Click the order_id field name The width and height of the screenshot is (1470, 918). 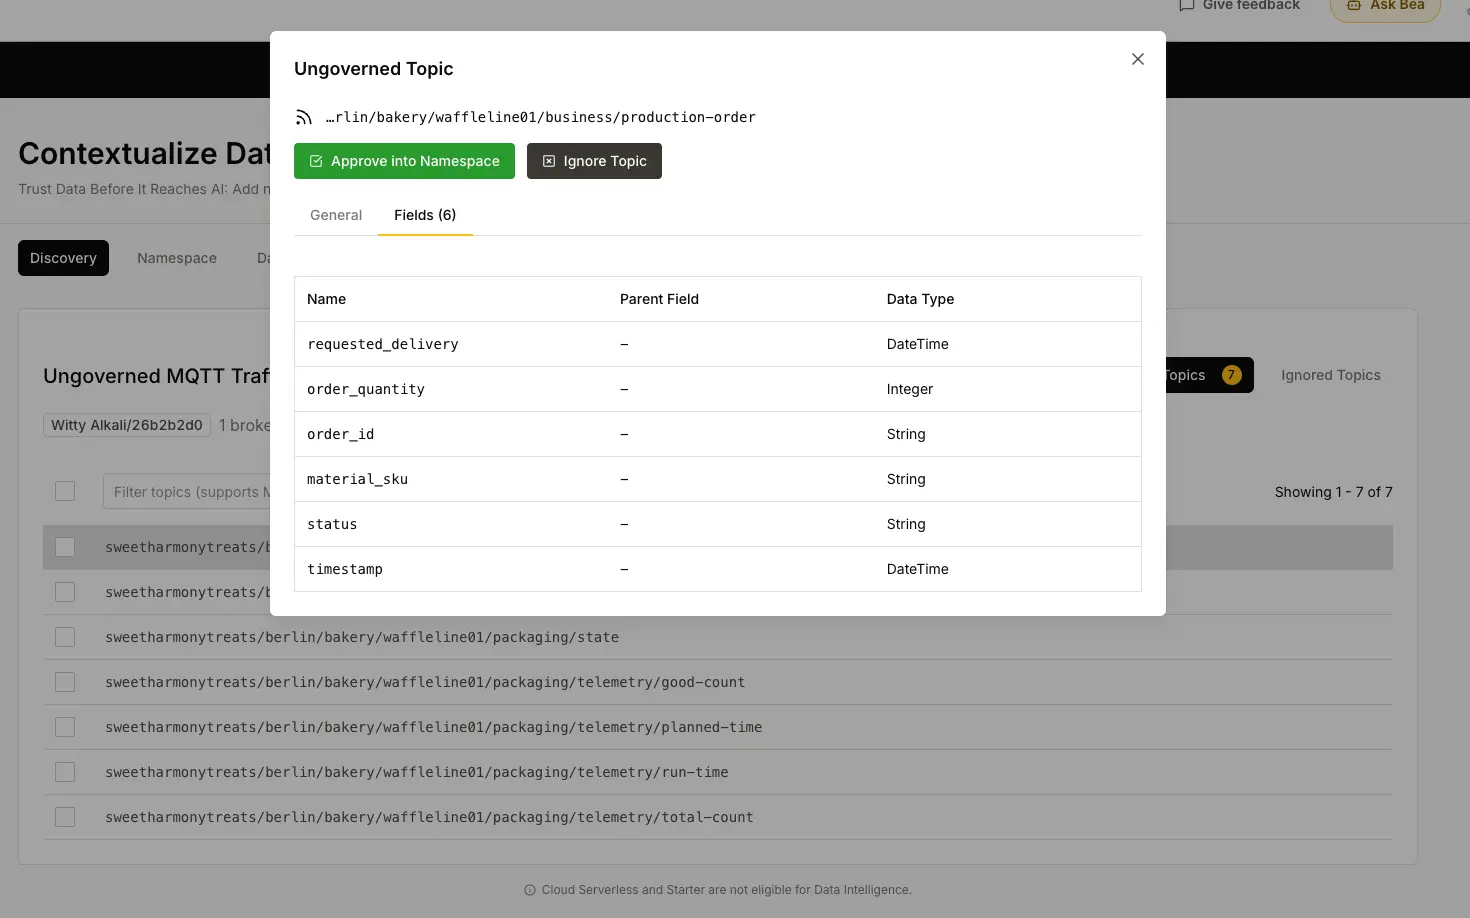click(x=341, y=434)
